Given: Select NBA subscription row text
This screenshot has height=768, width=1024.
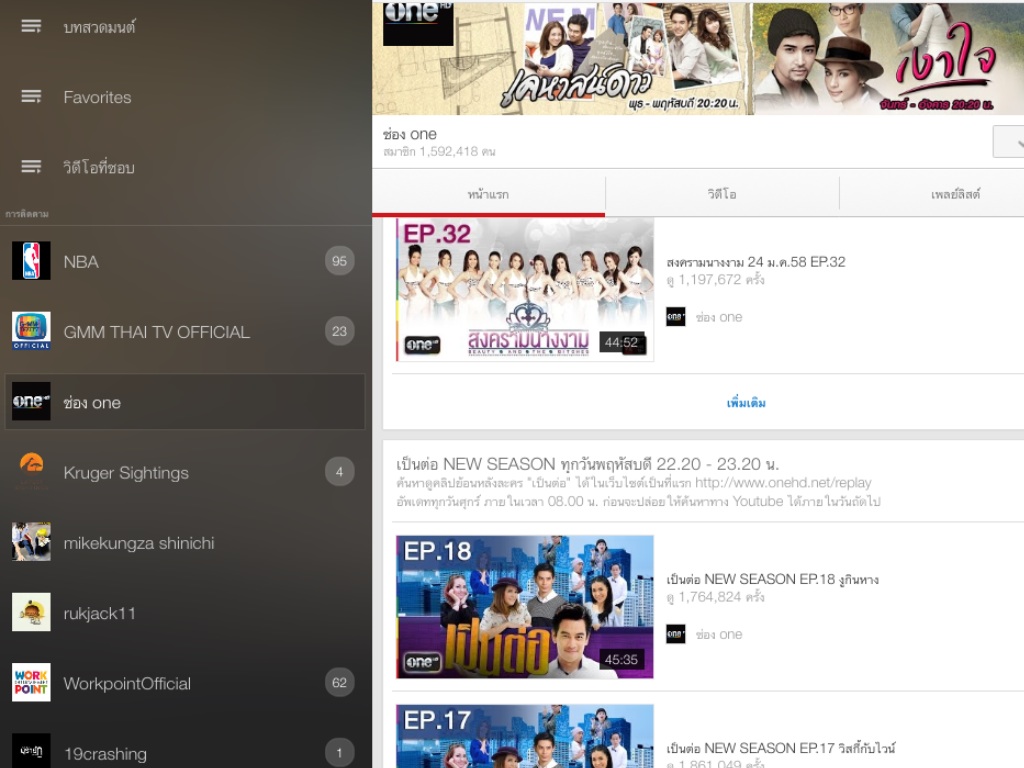Looking at the screenshot, I should 81,262.
